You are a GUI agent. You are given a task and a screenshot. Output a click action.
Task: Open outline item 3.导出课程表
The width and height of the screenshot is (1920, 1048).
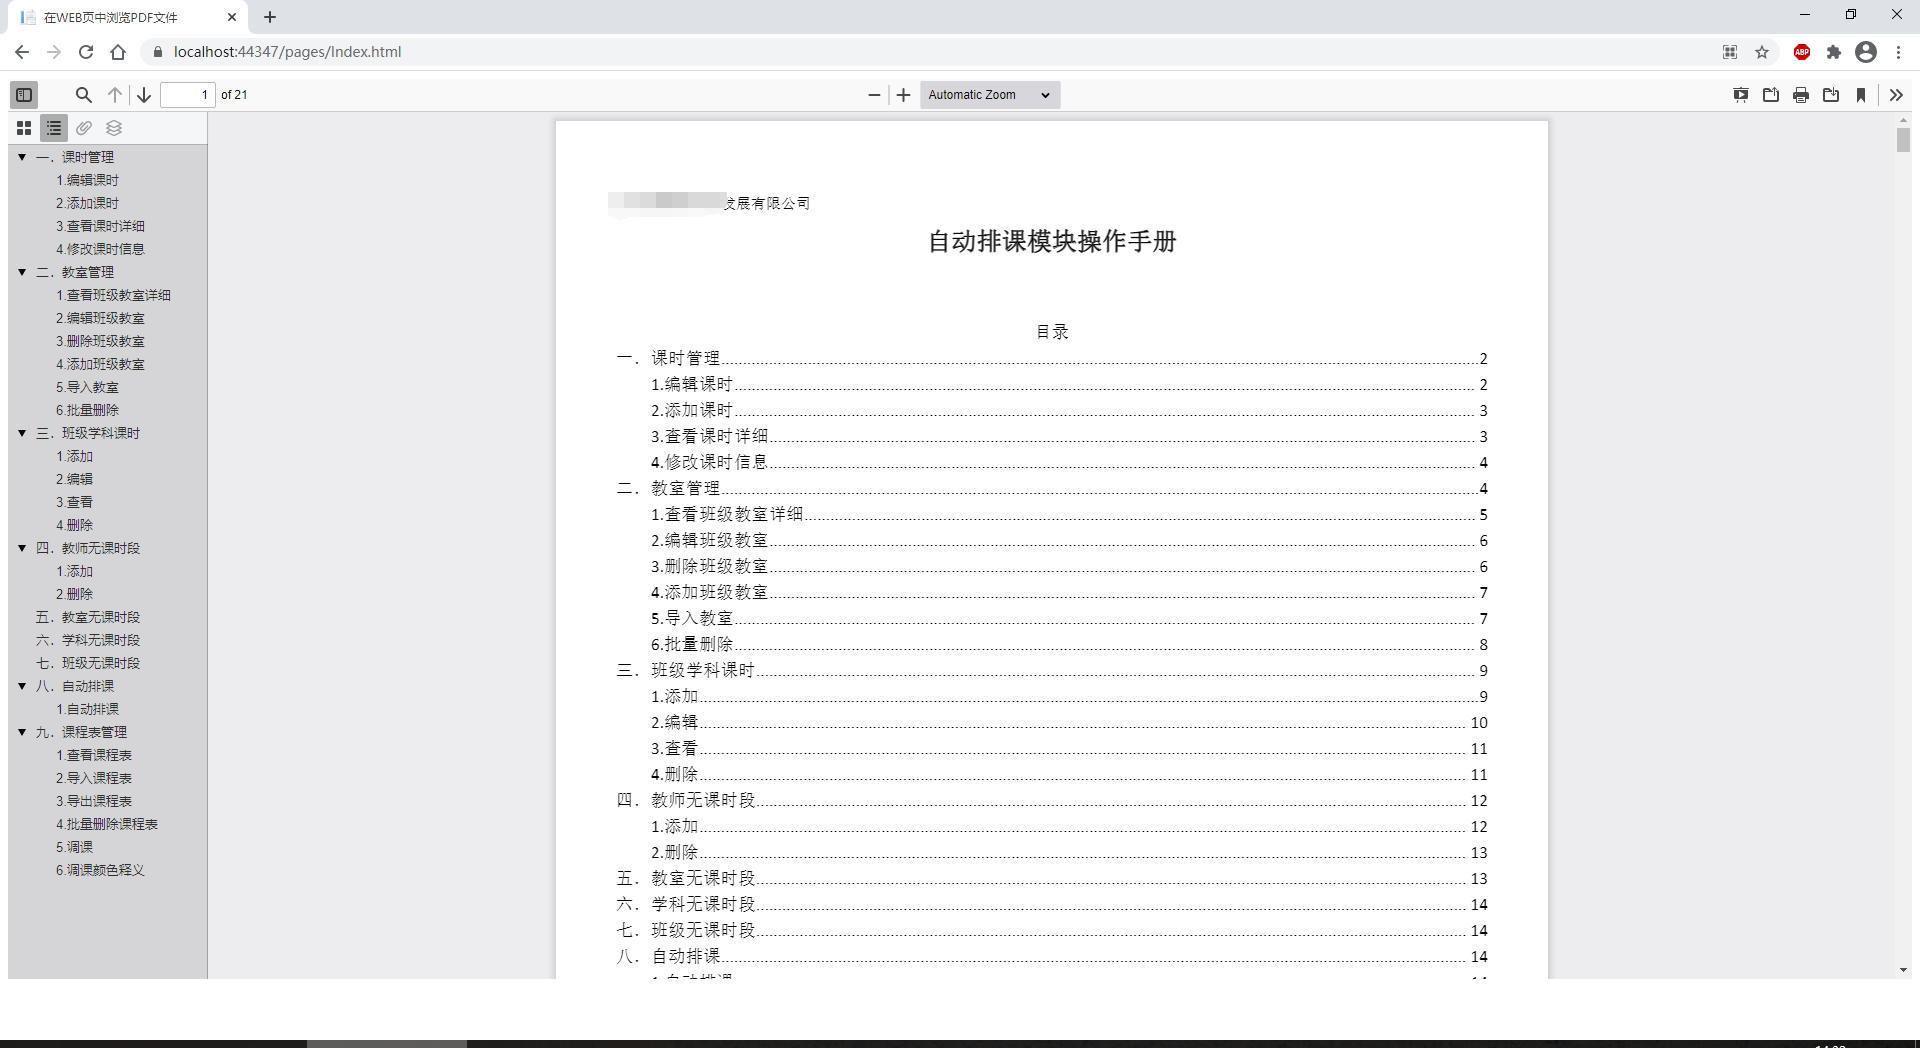click(x=94, y=801)
